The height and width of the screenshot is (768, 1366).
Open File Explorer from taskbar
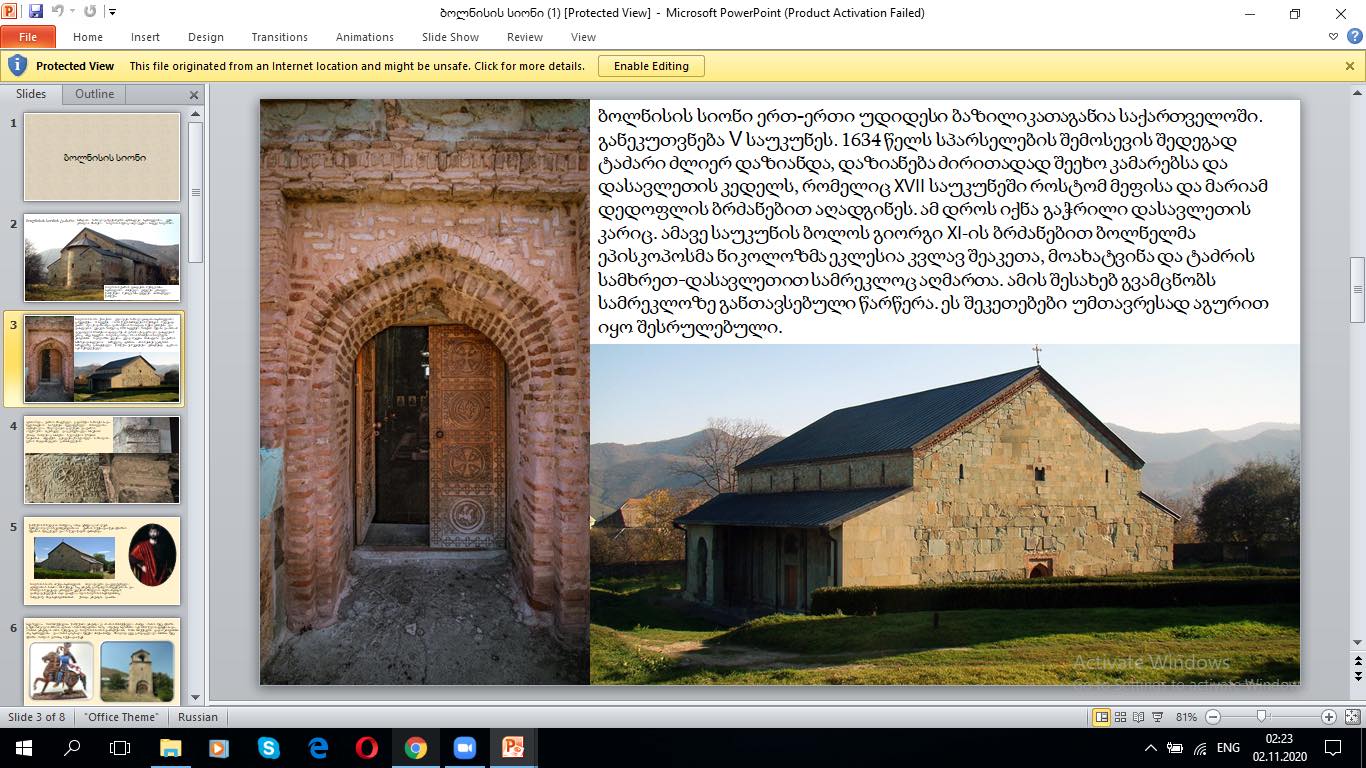[170, 748]
